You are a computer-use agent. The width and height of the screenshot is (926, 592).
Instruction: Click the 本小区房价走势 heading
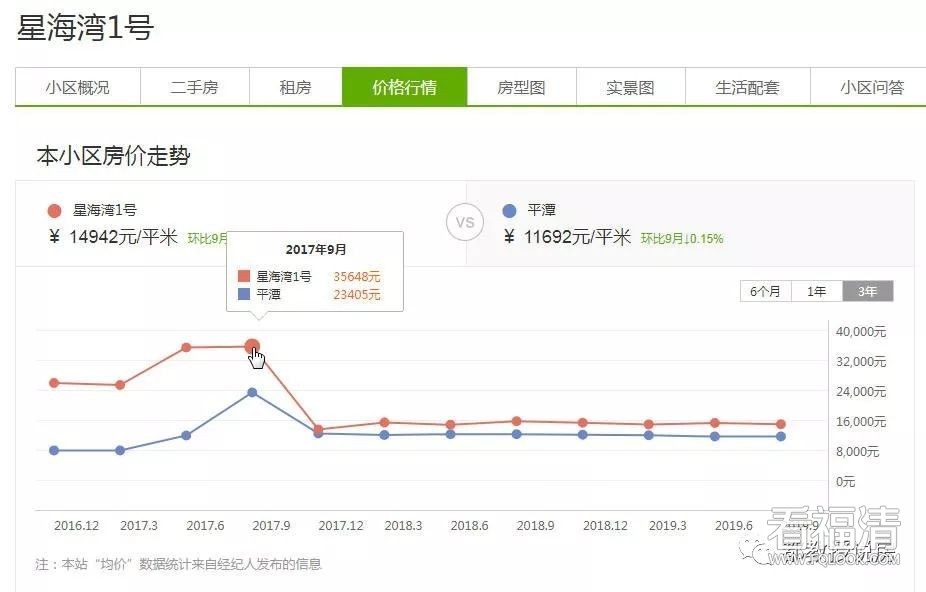[x=113, y=157]
